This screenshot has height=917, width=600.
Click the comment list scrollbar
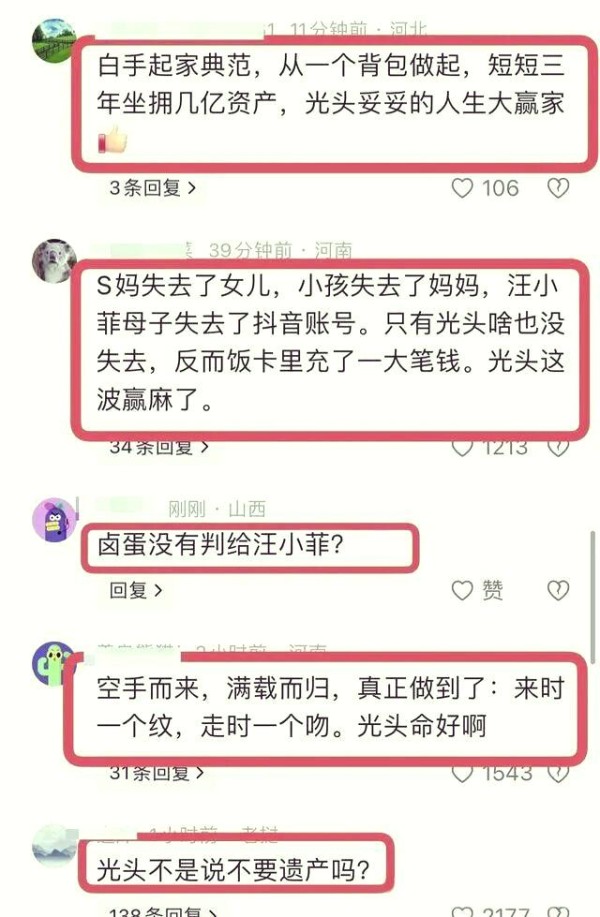pos(593,597)
